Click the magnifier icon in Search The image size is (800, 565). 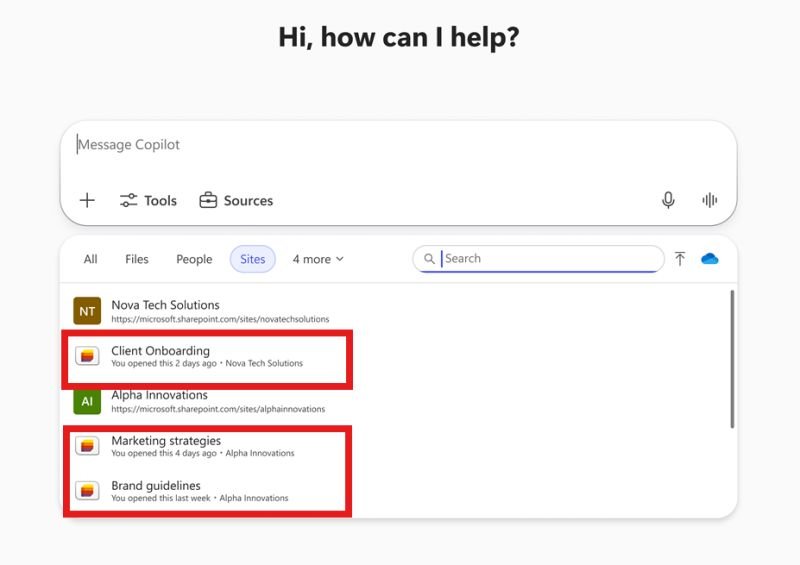coord(429,259)
